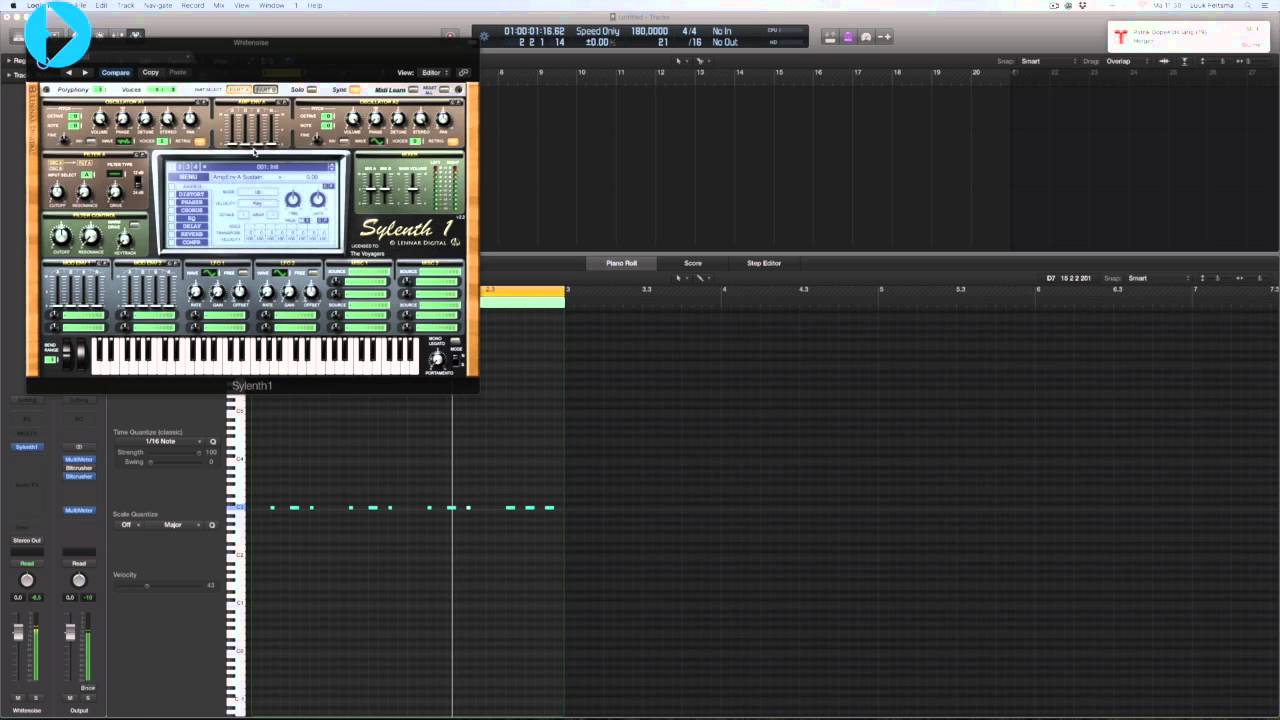Screen dimensions: 1280x720
Task: Go to next preset arrow in plugin header
Action: coord(85,72)
